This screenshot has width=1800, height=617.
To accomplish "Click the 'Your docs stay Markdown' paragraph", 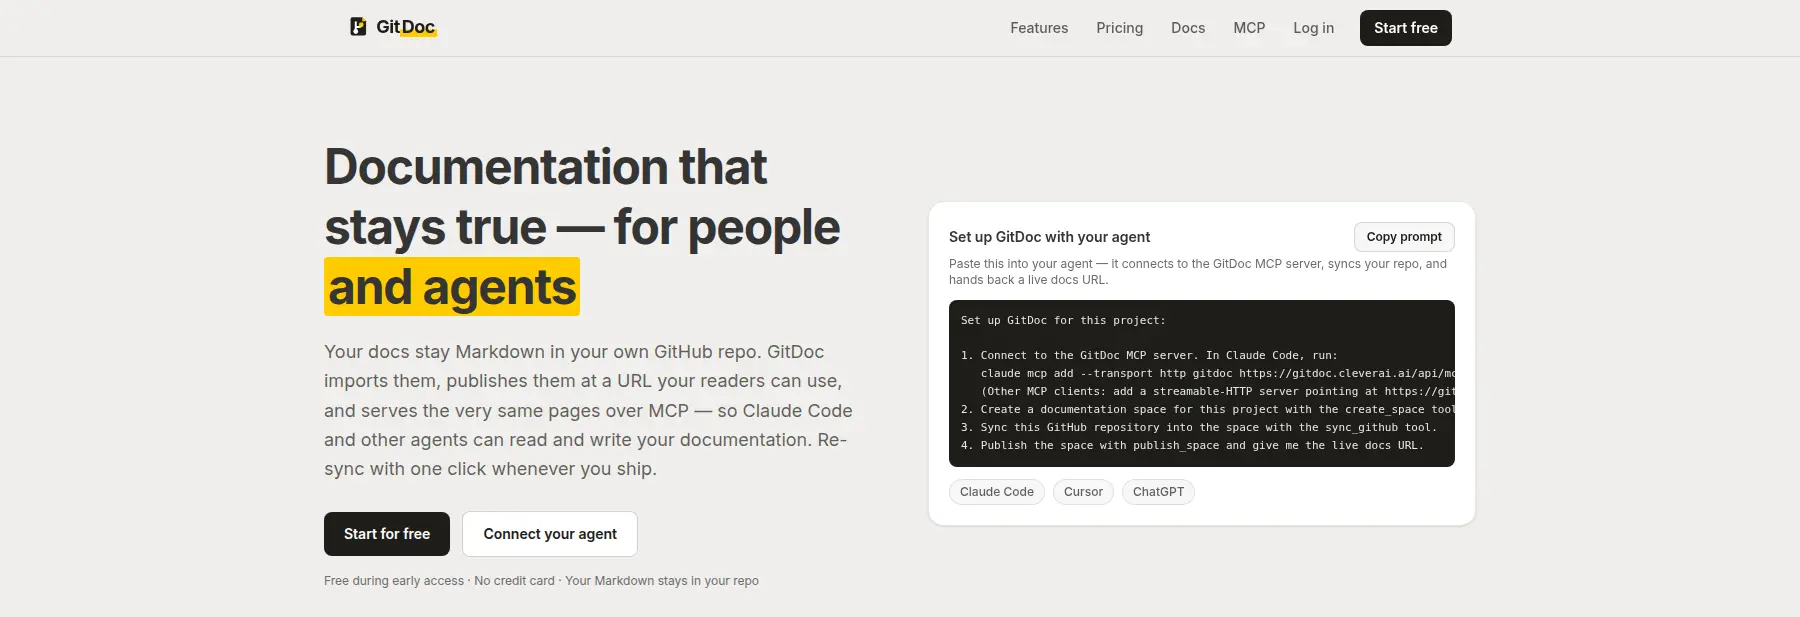I will pos(588,410).
